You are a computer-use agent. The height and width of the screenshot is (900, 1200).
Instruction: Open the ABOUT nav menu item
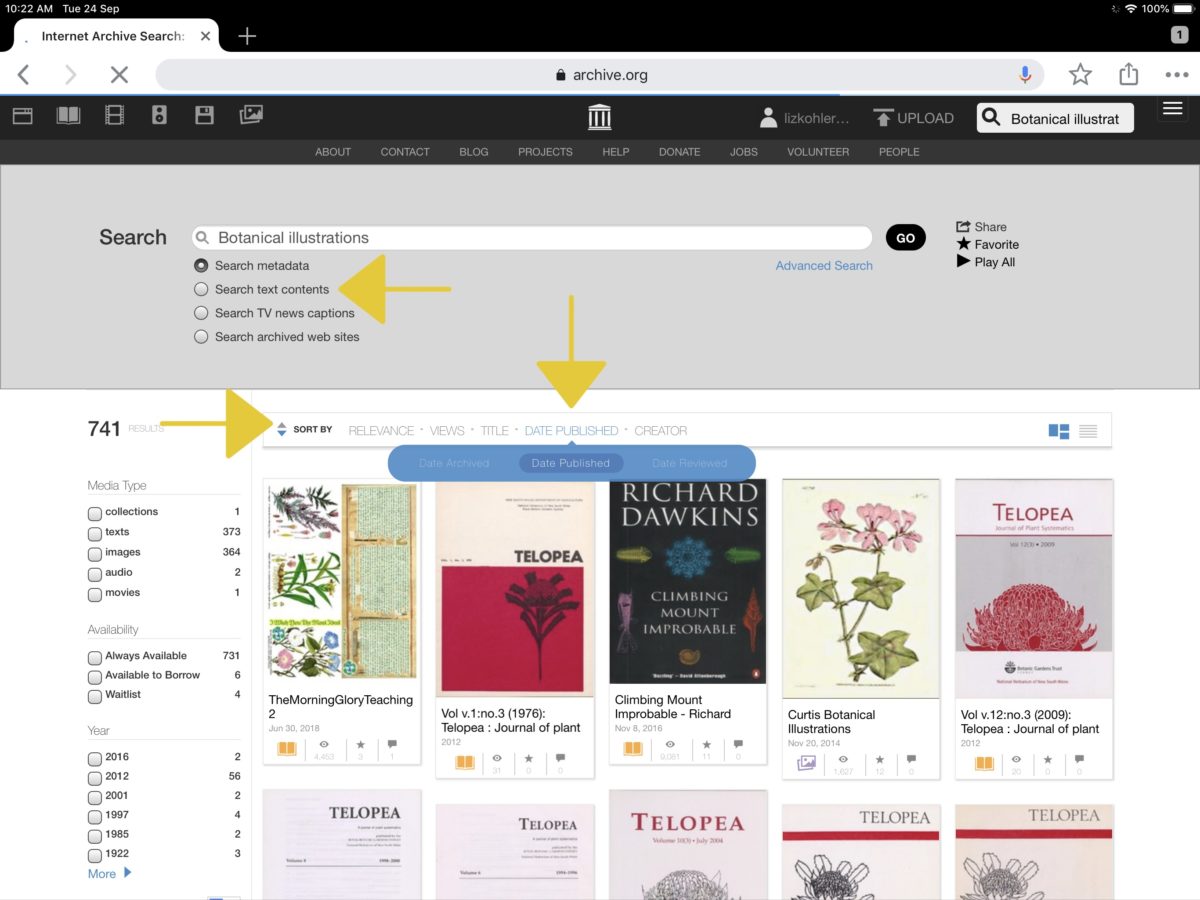pyautogui.click(x=333, y=152)
